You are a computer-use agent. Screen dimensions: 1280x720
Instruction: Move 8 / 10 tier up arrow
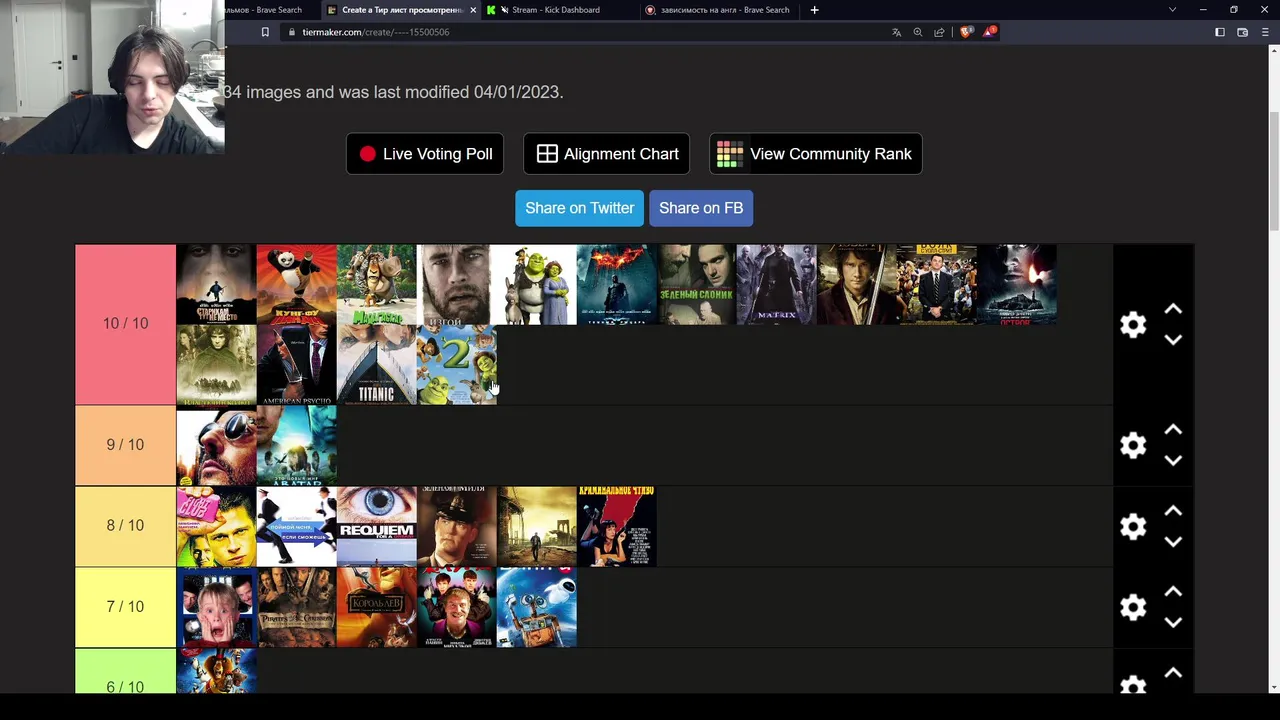pos(1173,511)
